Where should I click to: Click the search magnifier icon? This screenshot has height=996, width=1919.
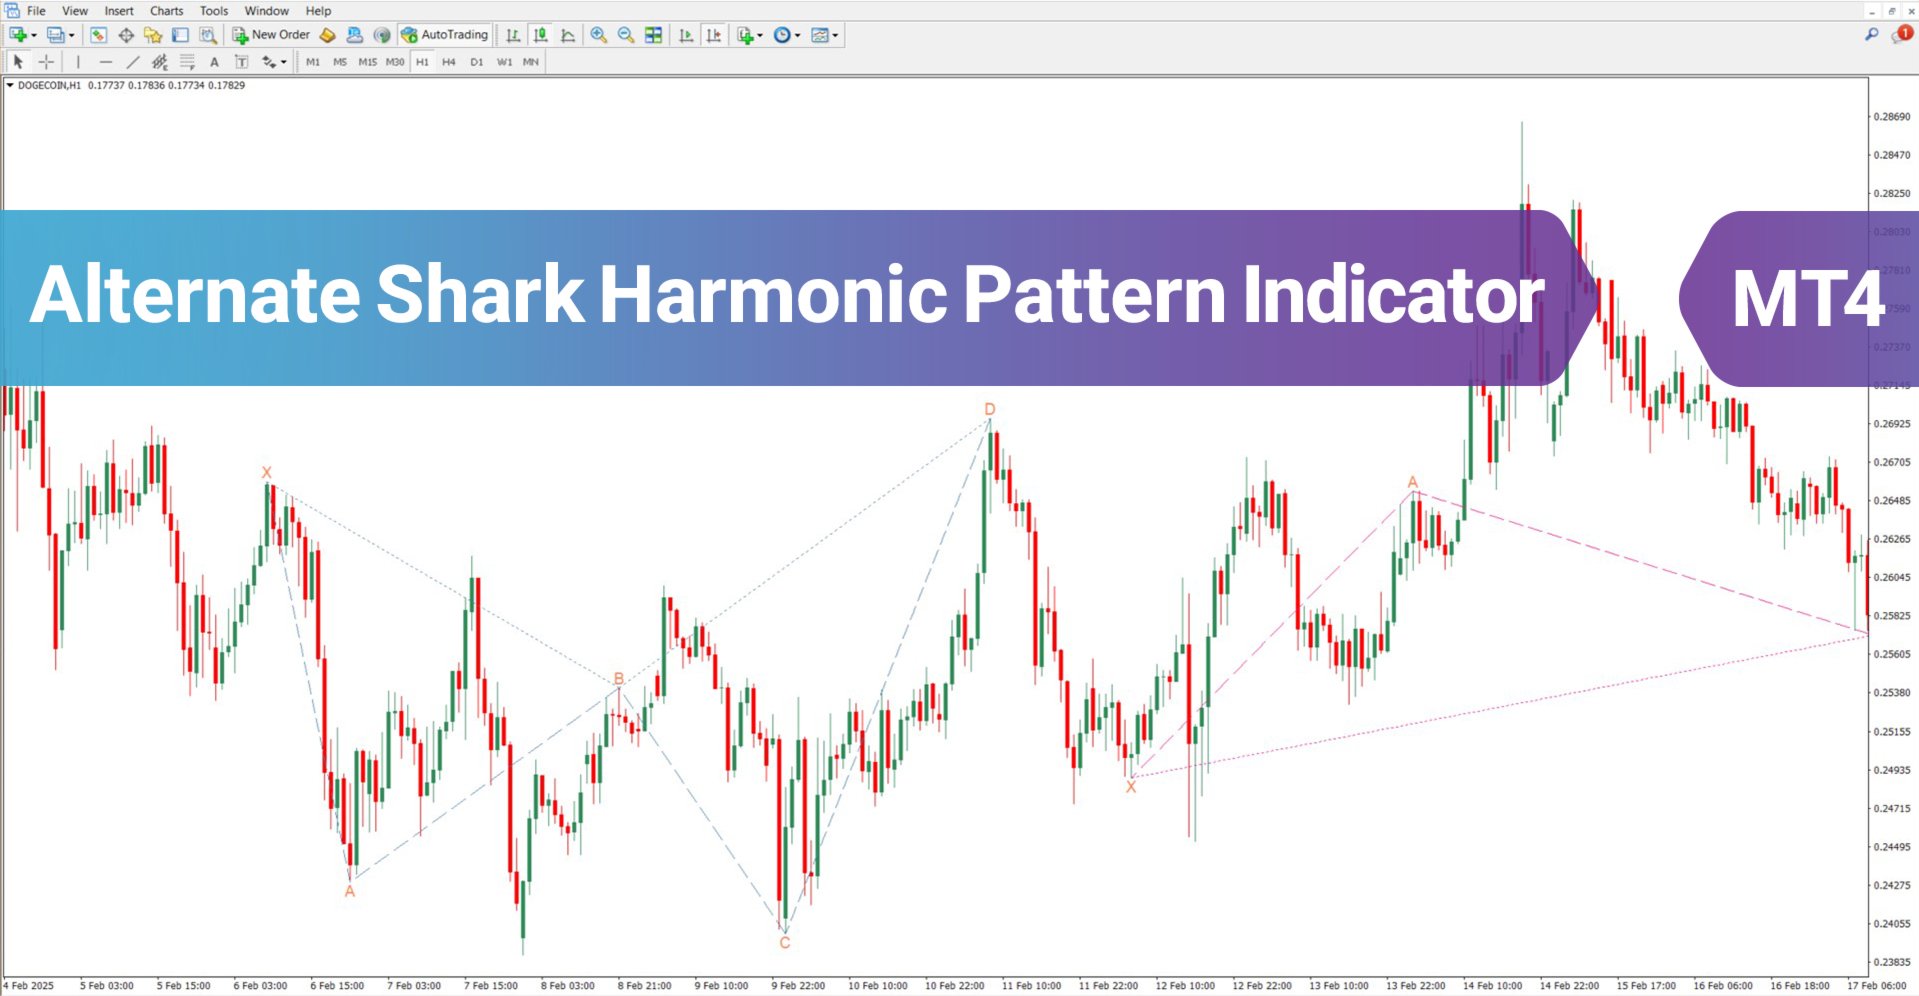pyautogui.click(x=1871, y=34)
